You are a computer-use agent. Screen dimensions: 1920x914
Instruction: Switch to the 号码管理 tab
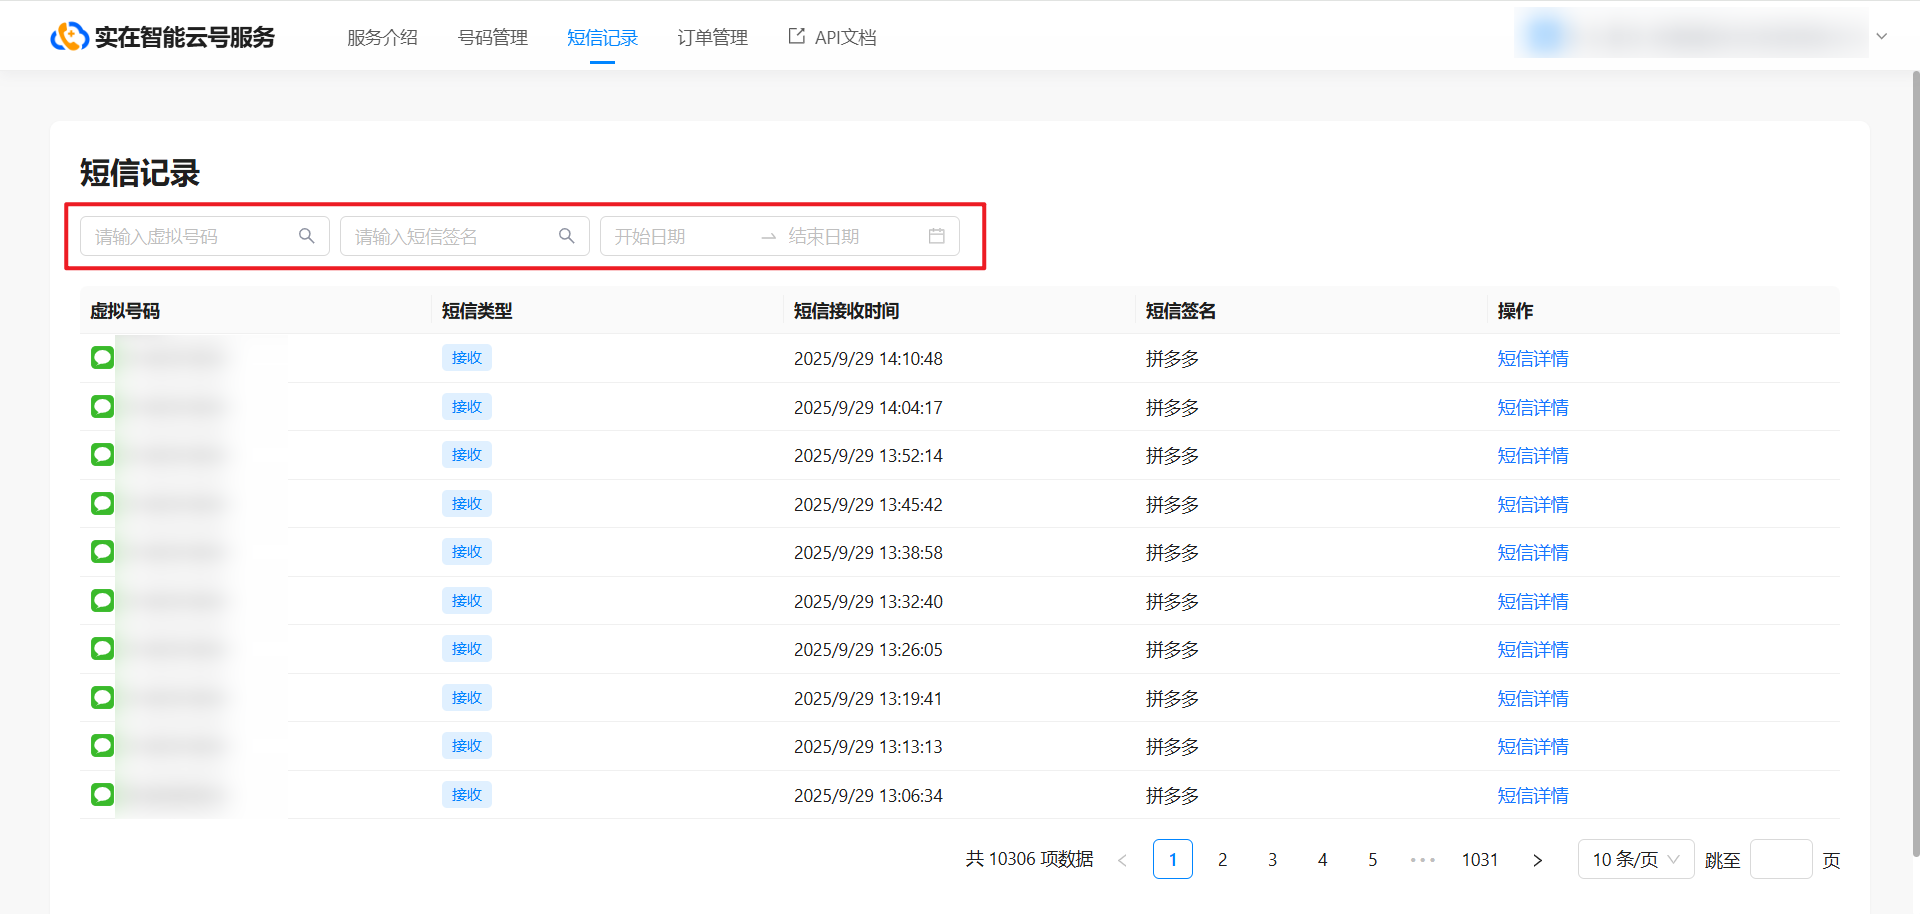pos(492,38)
